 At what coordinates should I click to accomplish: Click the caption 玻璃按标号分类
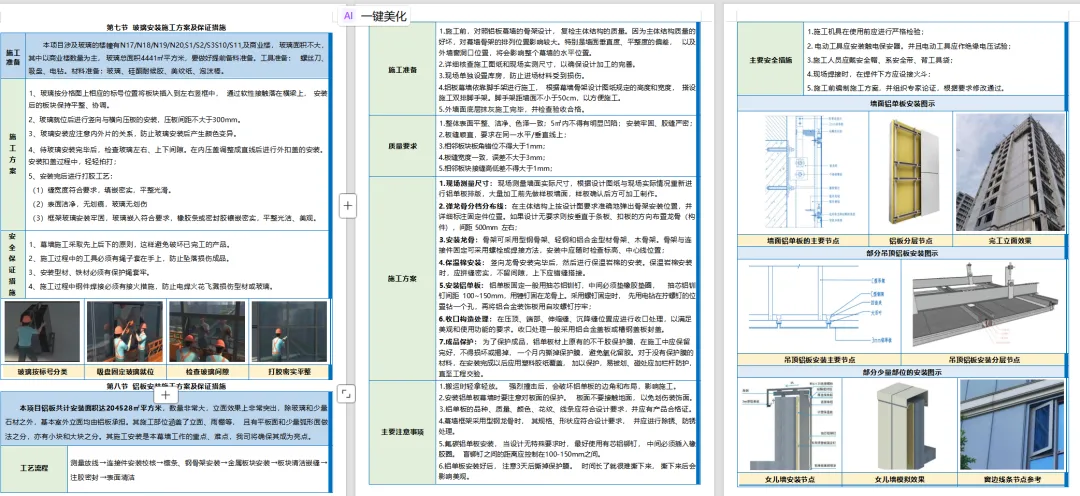coord(41,372)
